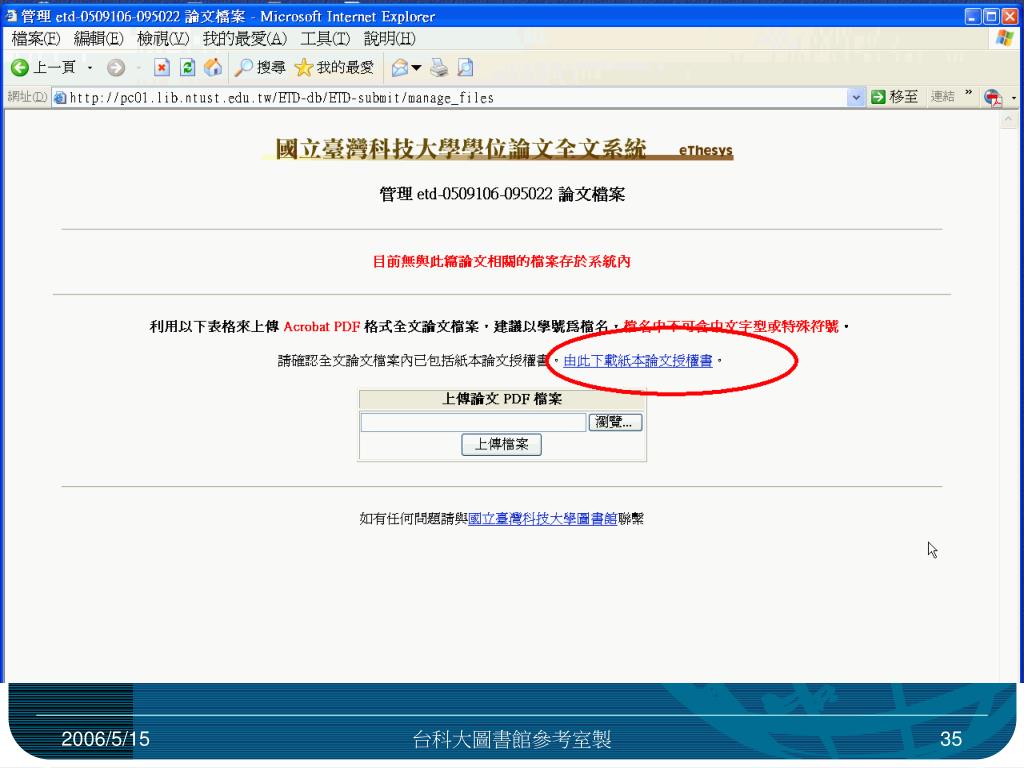This screenshot has width=1024, height=768.
Task: Open the 編輯(E) menu
Action: [x=99, y=39]
